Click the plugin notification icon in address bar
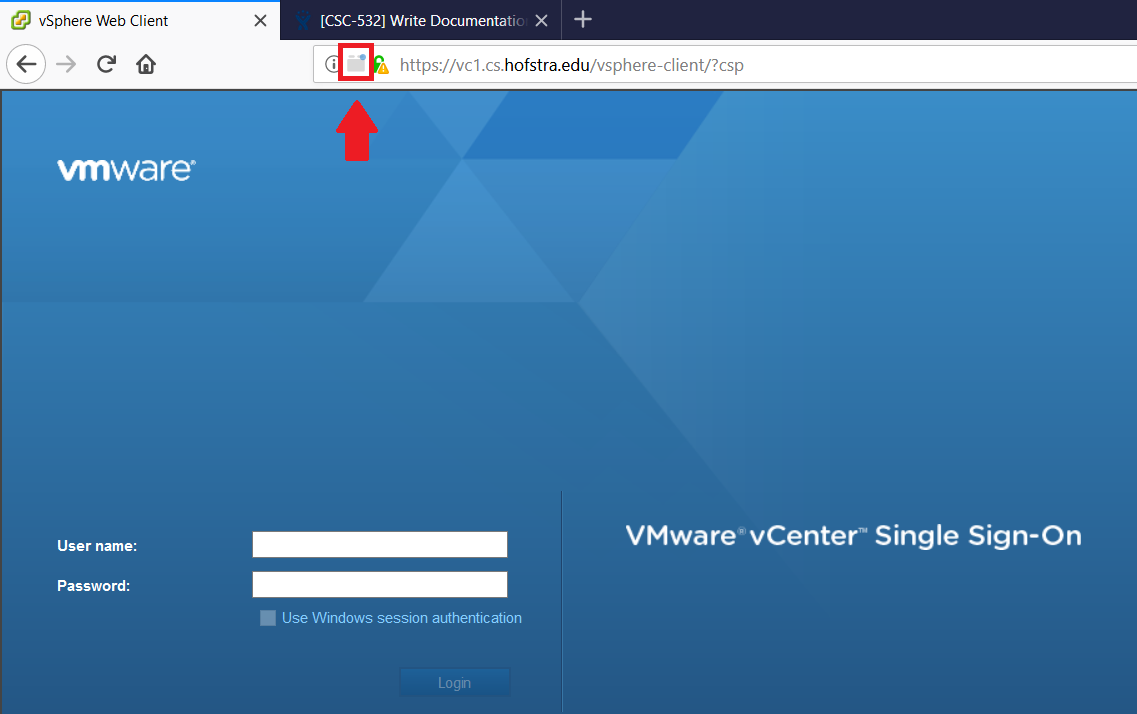Viewport: 1137px width, 714px height. click(356, 65)
